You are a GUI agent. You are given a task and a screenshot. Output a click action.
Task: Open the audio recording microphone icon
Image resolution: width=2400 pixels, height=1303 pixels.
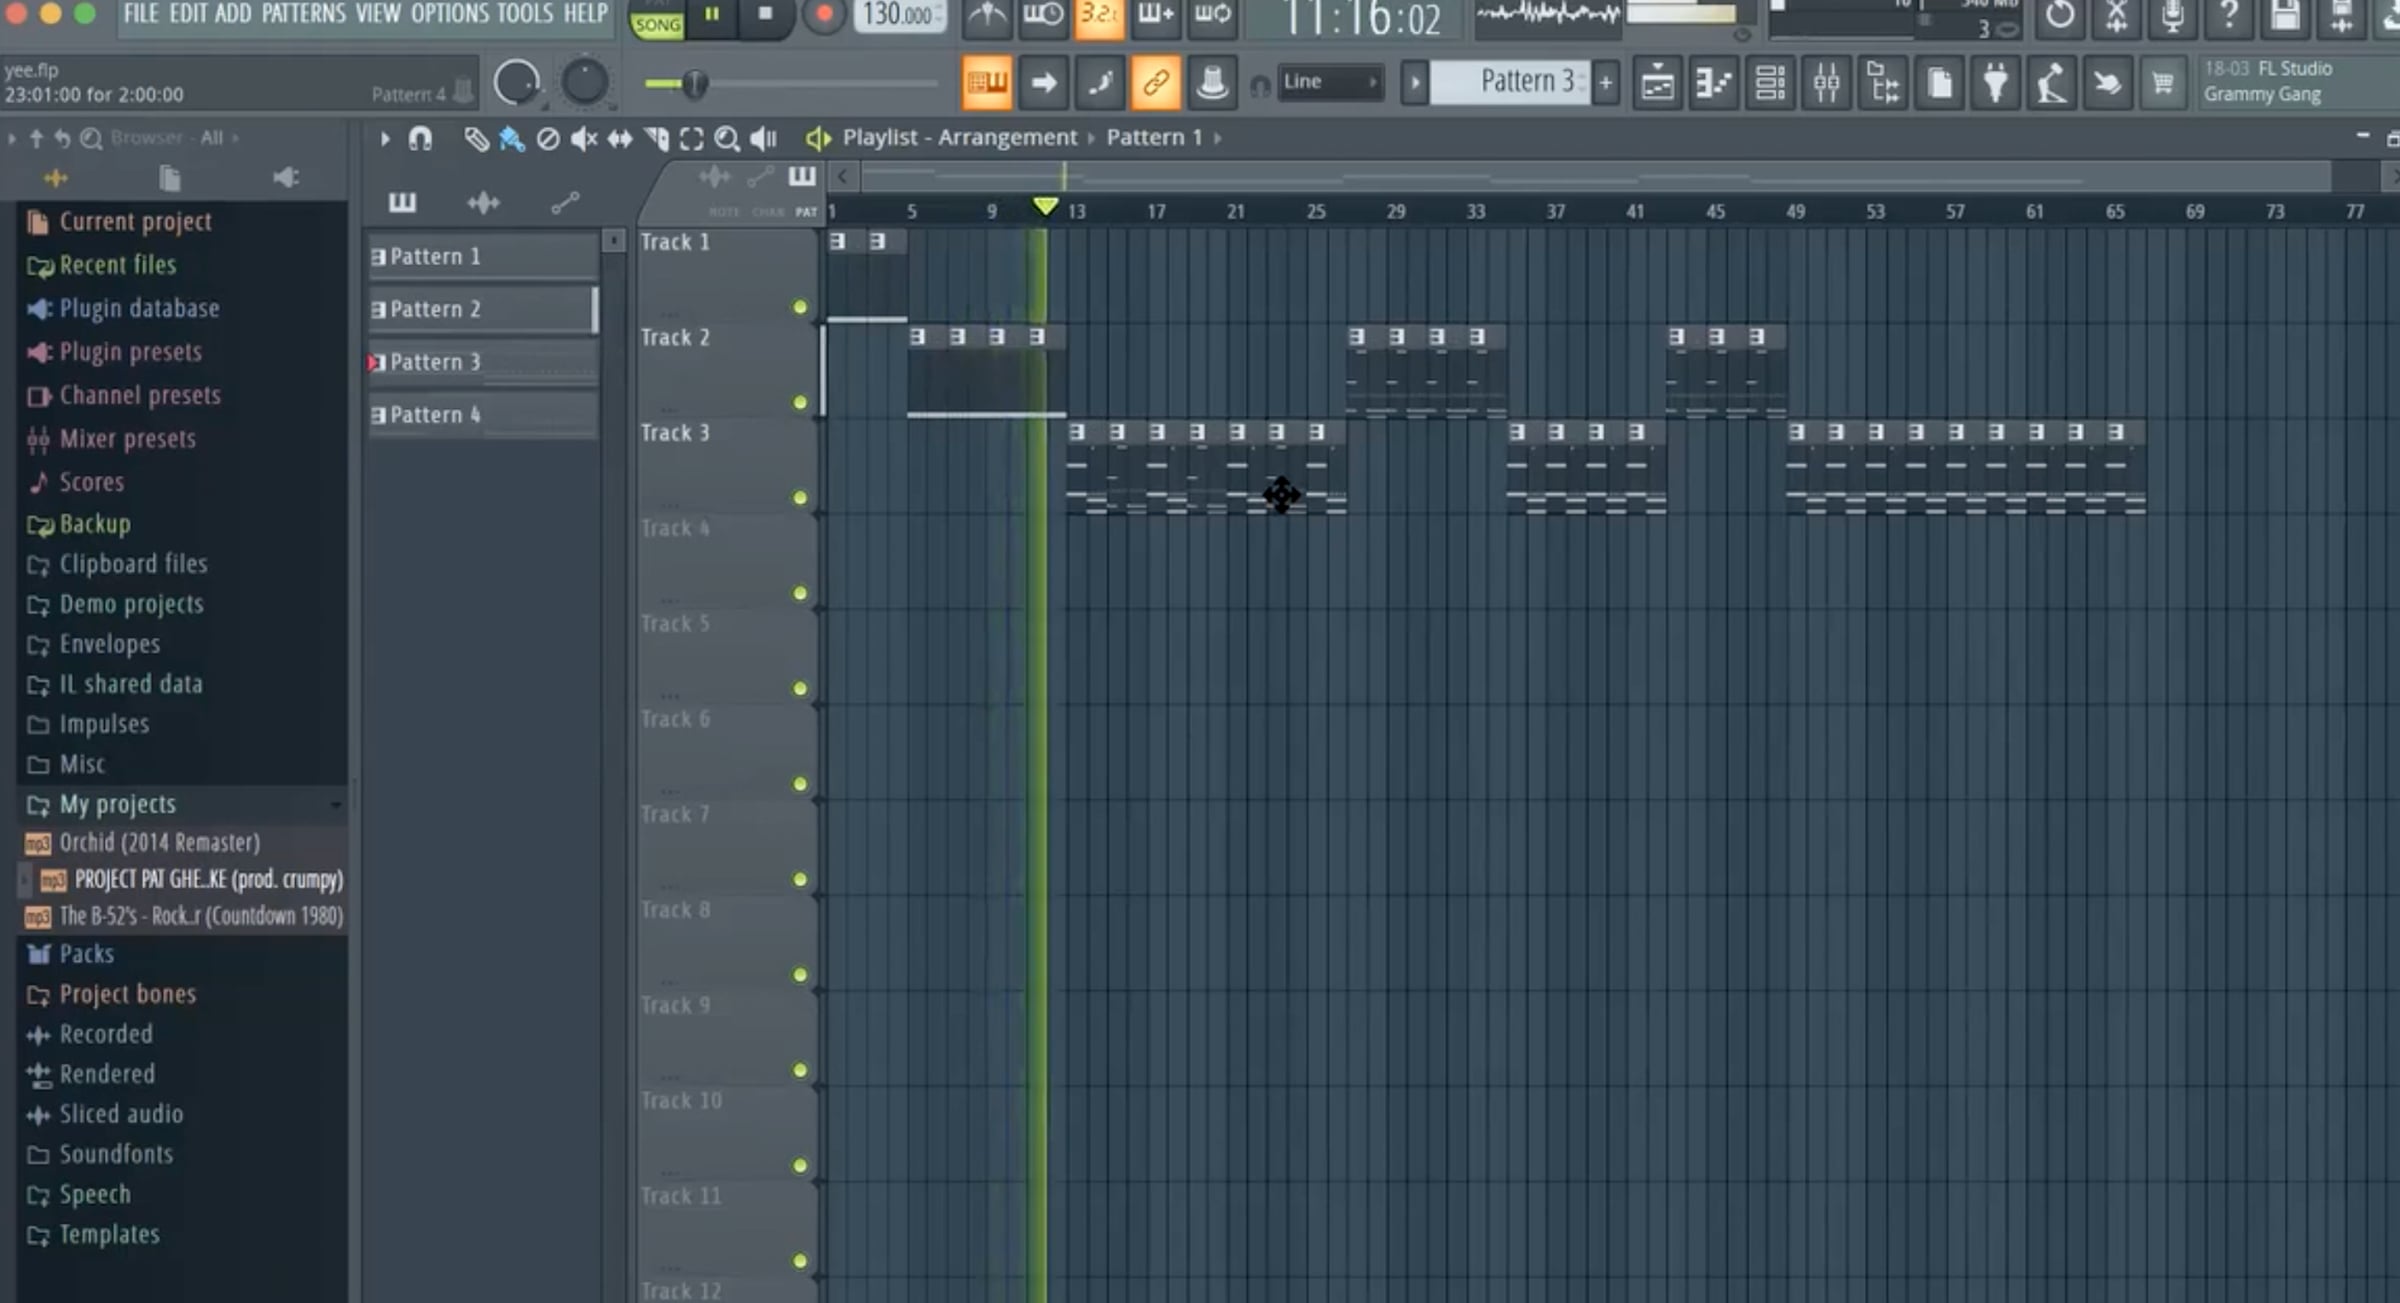2172,16
